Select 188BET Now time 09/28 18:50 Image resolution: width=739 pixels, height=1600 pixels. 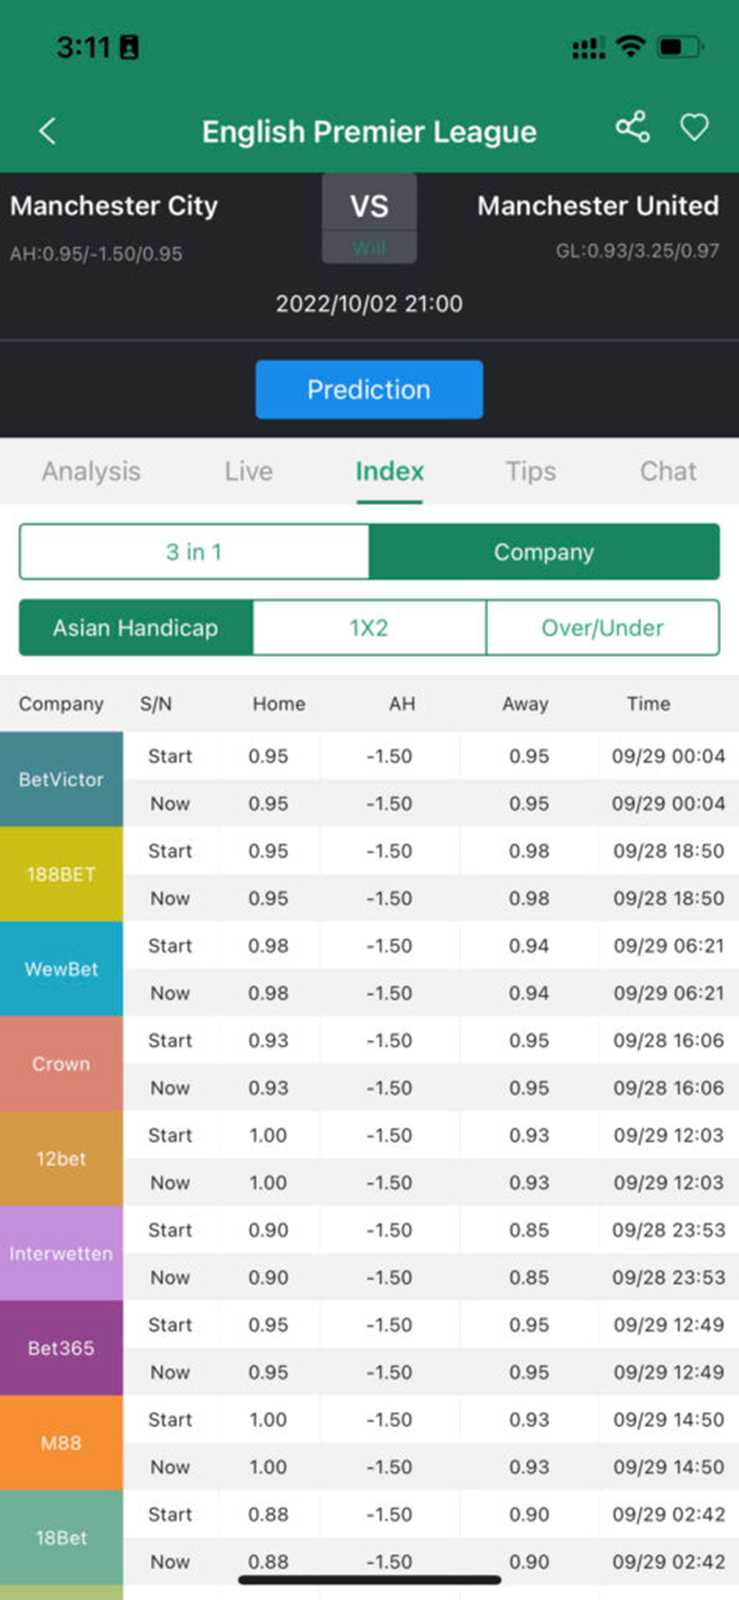[x=668, y=898]
